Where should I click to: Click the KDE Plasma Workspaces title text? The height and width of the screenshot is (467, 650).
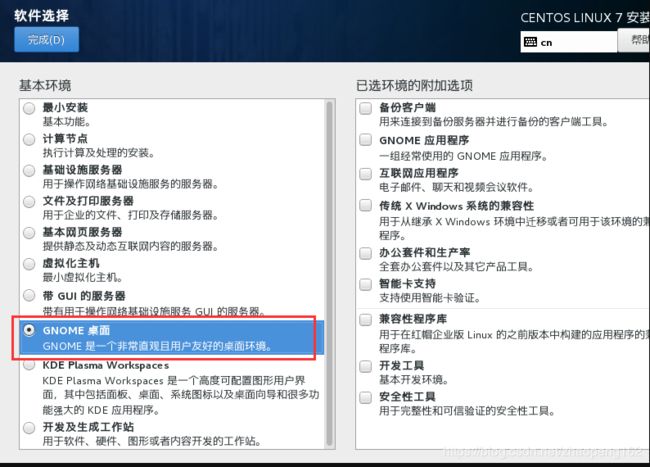tap(106, 365)
